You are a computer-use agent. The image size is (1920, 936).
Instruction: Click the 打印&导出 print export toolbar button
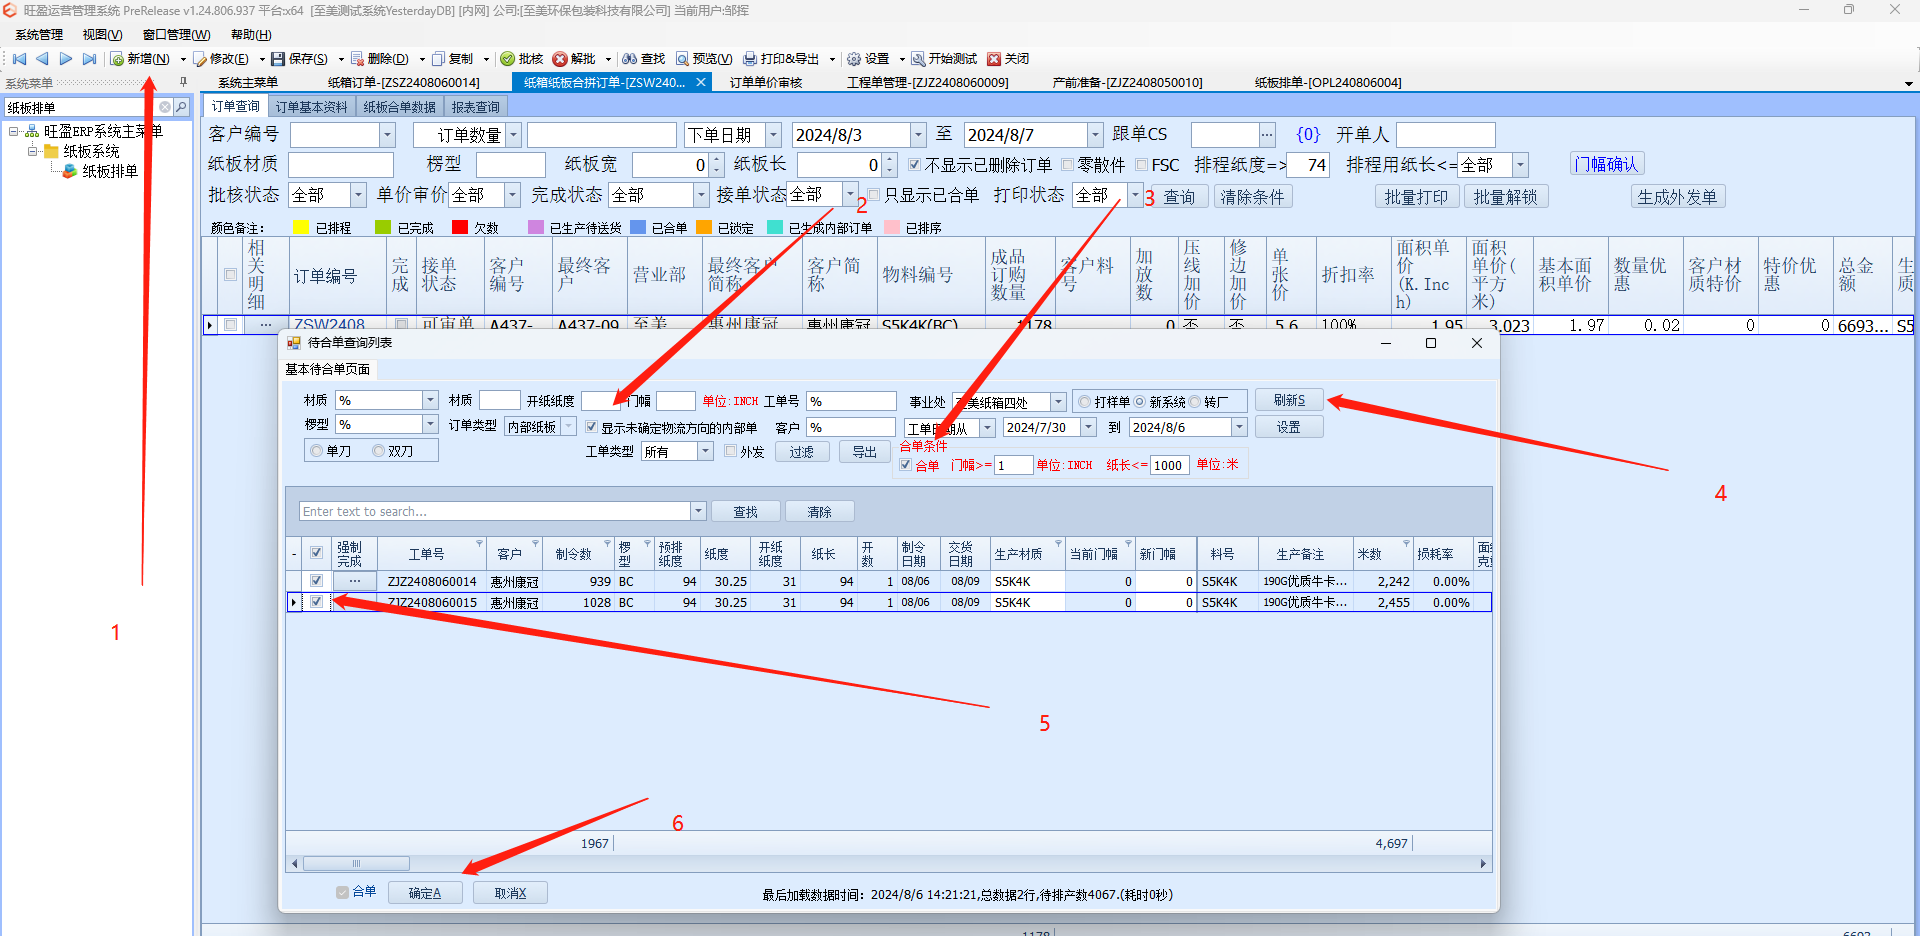(x=781, y=59)
